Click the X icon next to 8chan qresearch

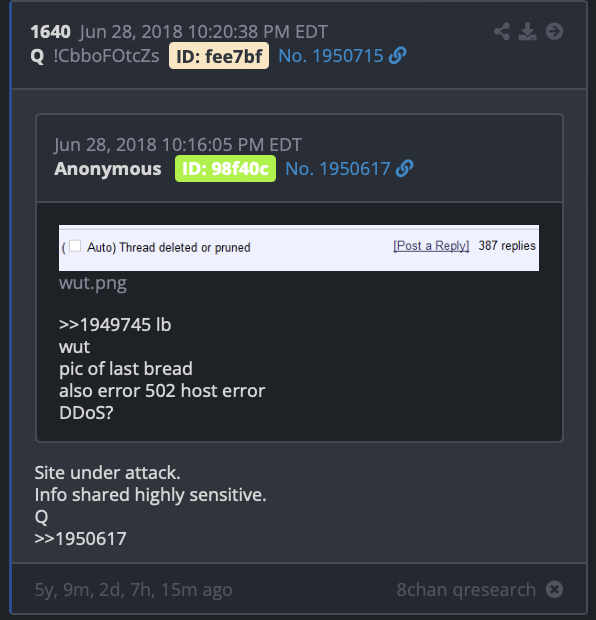[554, 590]
